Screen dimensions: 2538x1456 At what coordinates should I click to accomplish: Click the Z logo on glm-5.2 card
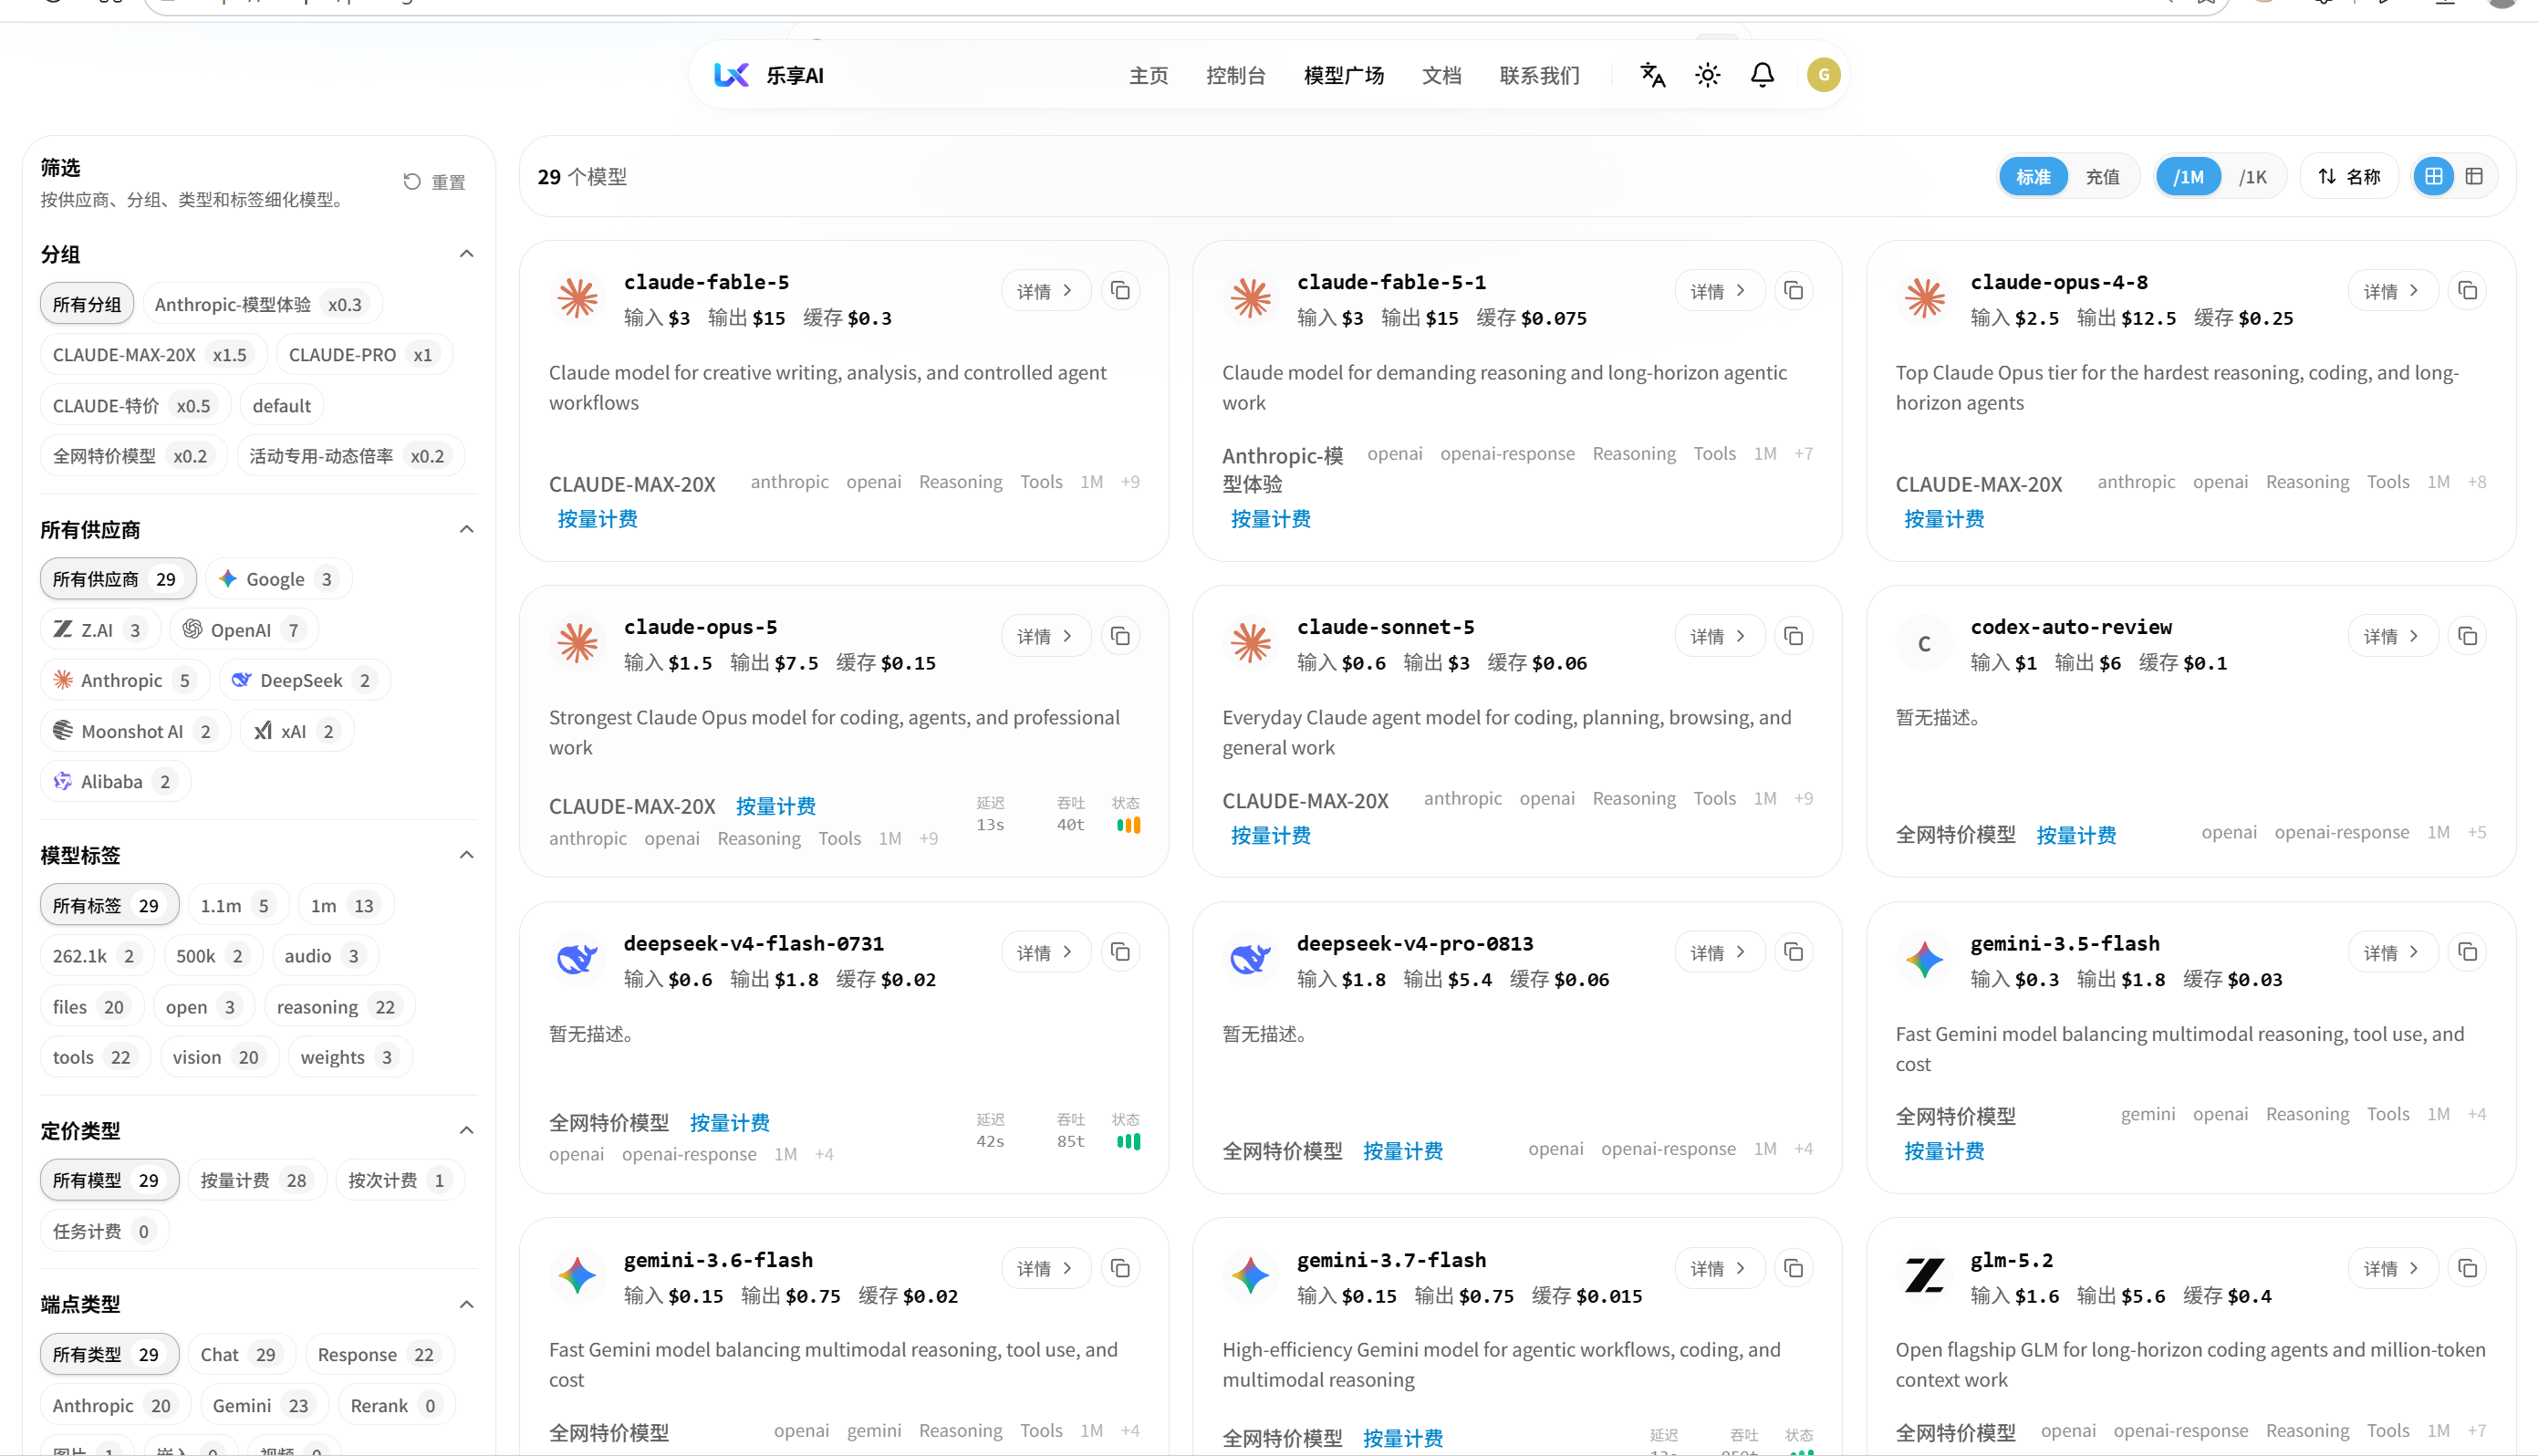click(x=1923, y=1276)
